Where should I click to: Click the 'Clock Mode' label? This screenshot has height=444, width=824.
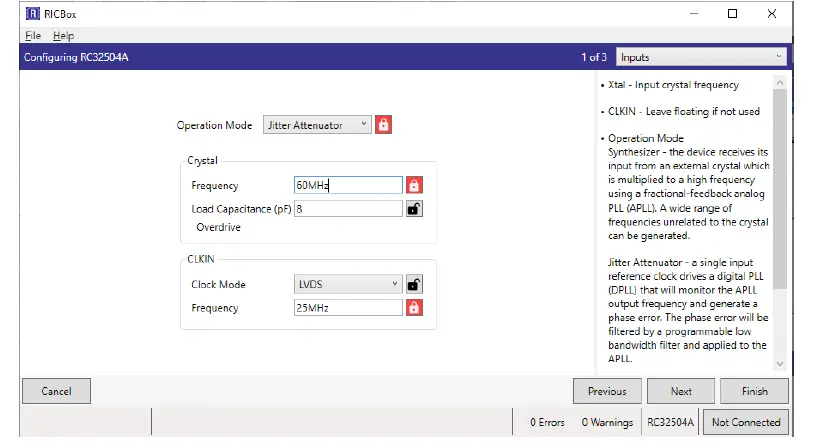coord(218,284)
